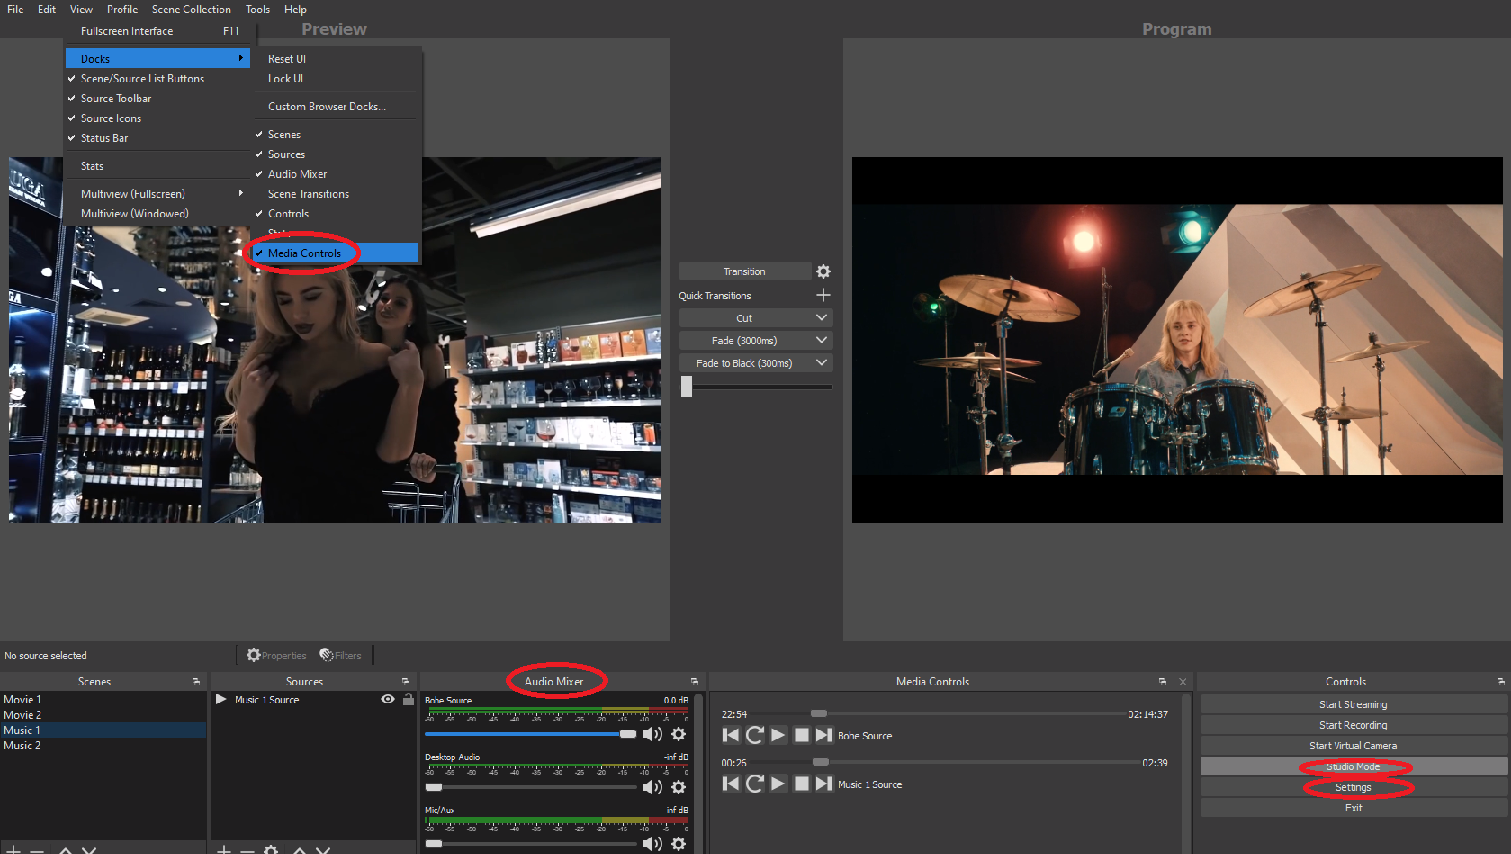
Task: Open the Tools menu
Action: [x=257, y=9]
